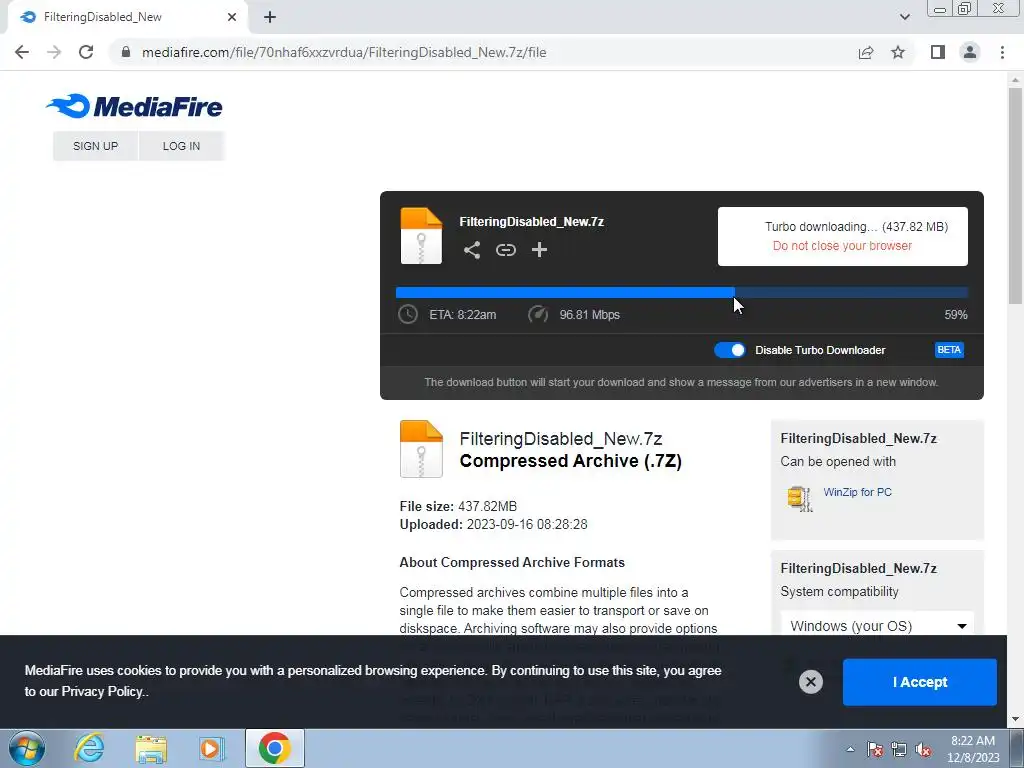Click the 59% progress text
The height and width of the screenshot is (768, 1024).
(x=955, y=315)
